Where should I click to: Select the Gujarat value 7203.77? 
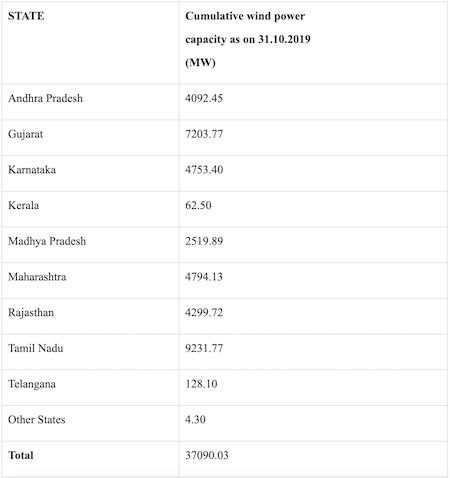click(x=204, y=134)
